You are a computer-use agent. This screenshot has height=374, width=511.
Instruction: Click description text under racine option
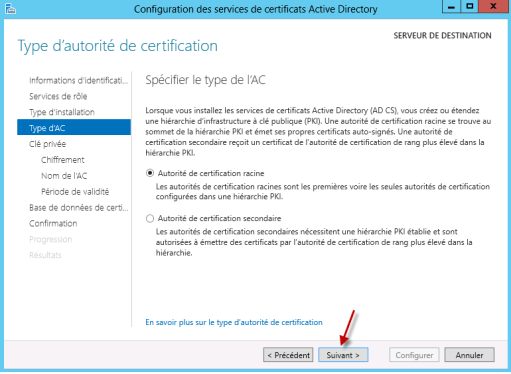[x=323, y=192]
